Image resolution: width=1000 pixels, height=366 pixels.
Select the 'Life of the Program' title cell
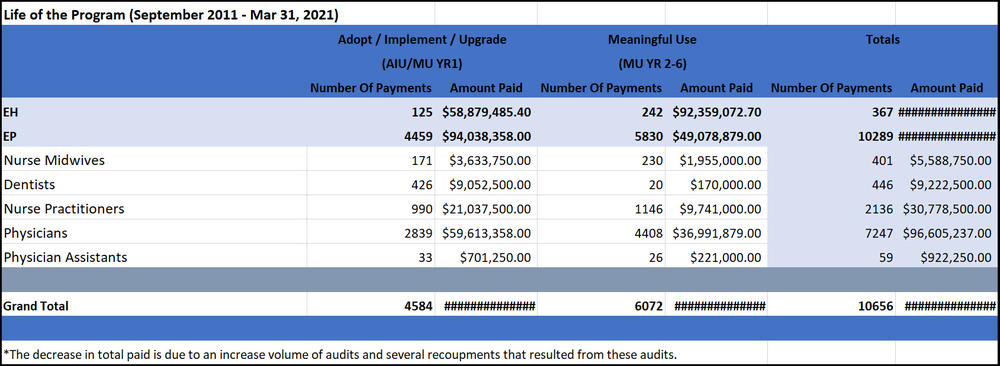tap(171, 14)
